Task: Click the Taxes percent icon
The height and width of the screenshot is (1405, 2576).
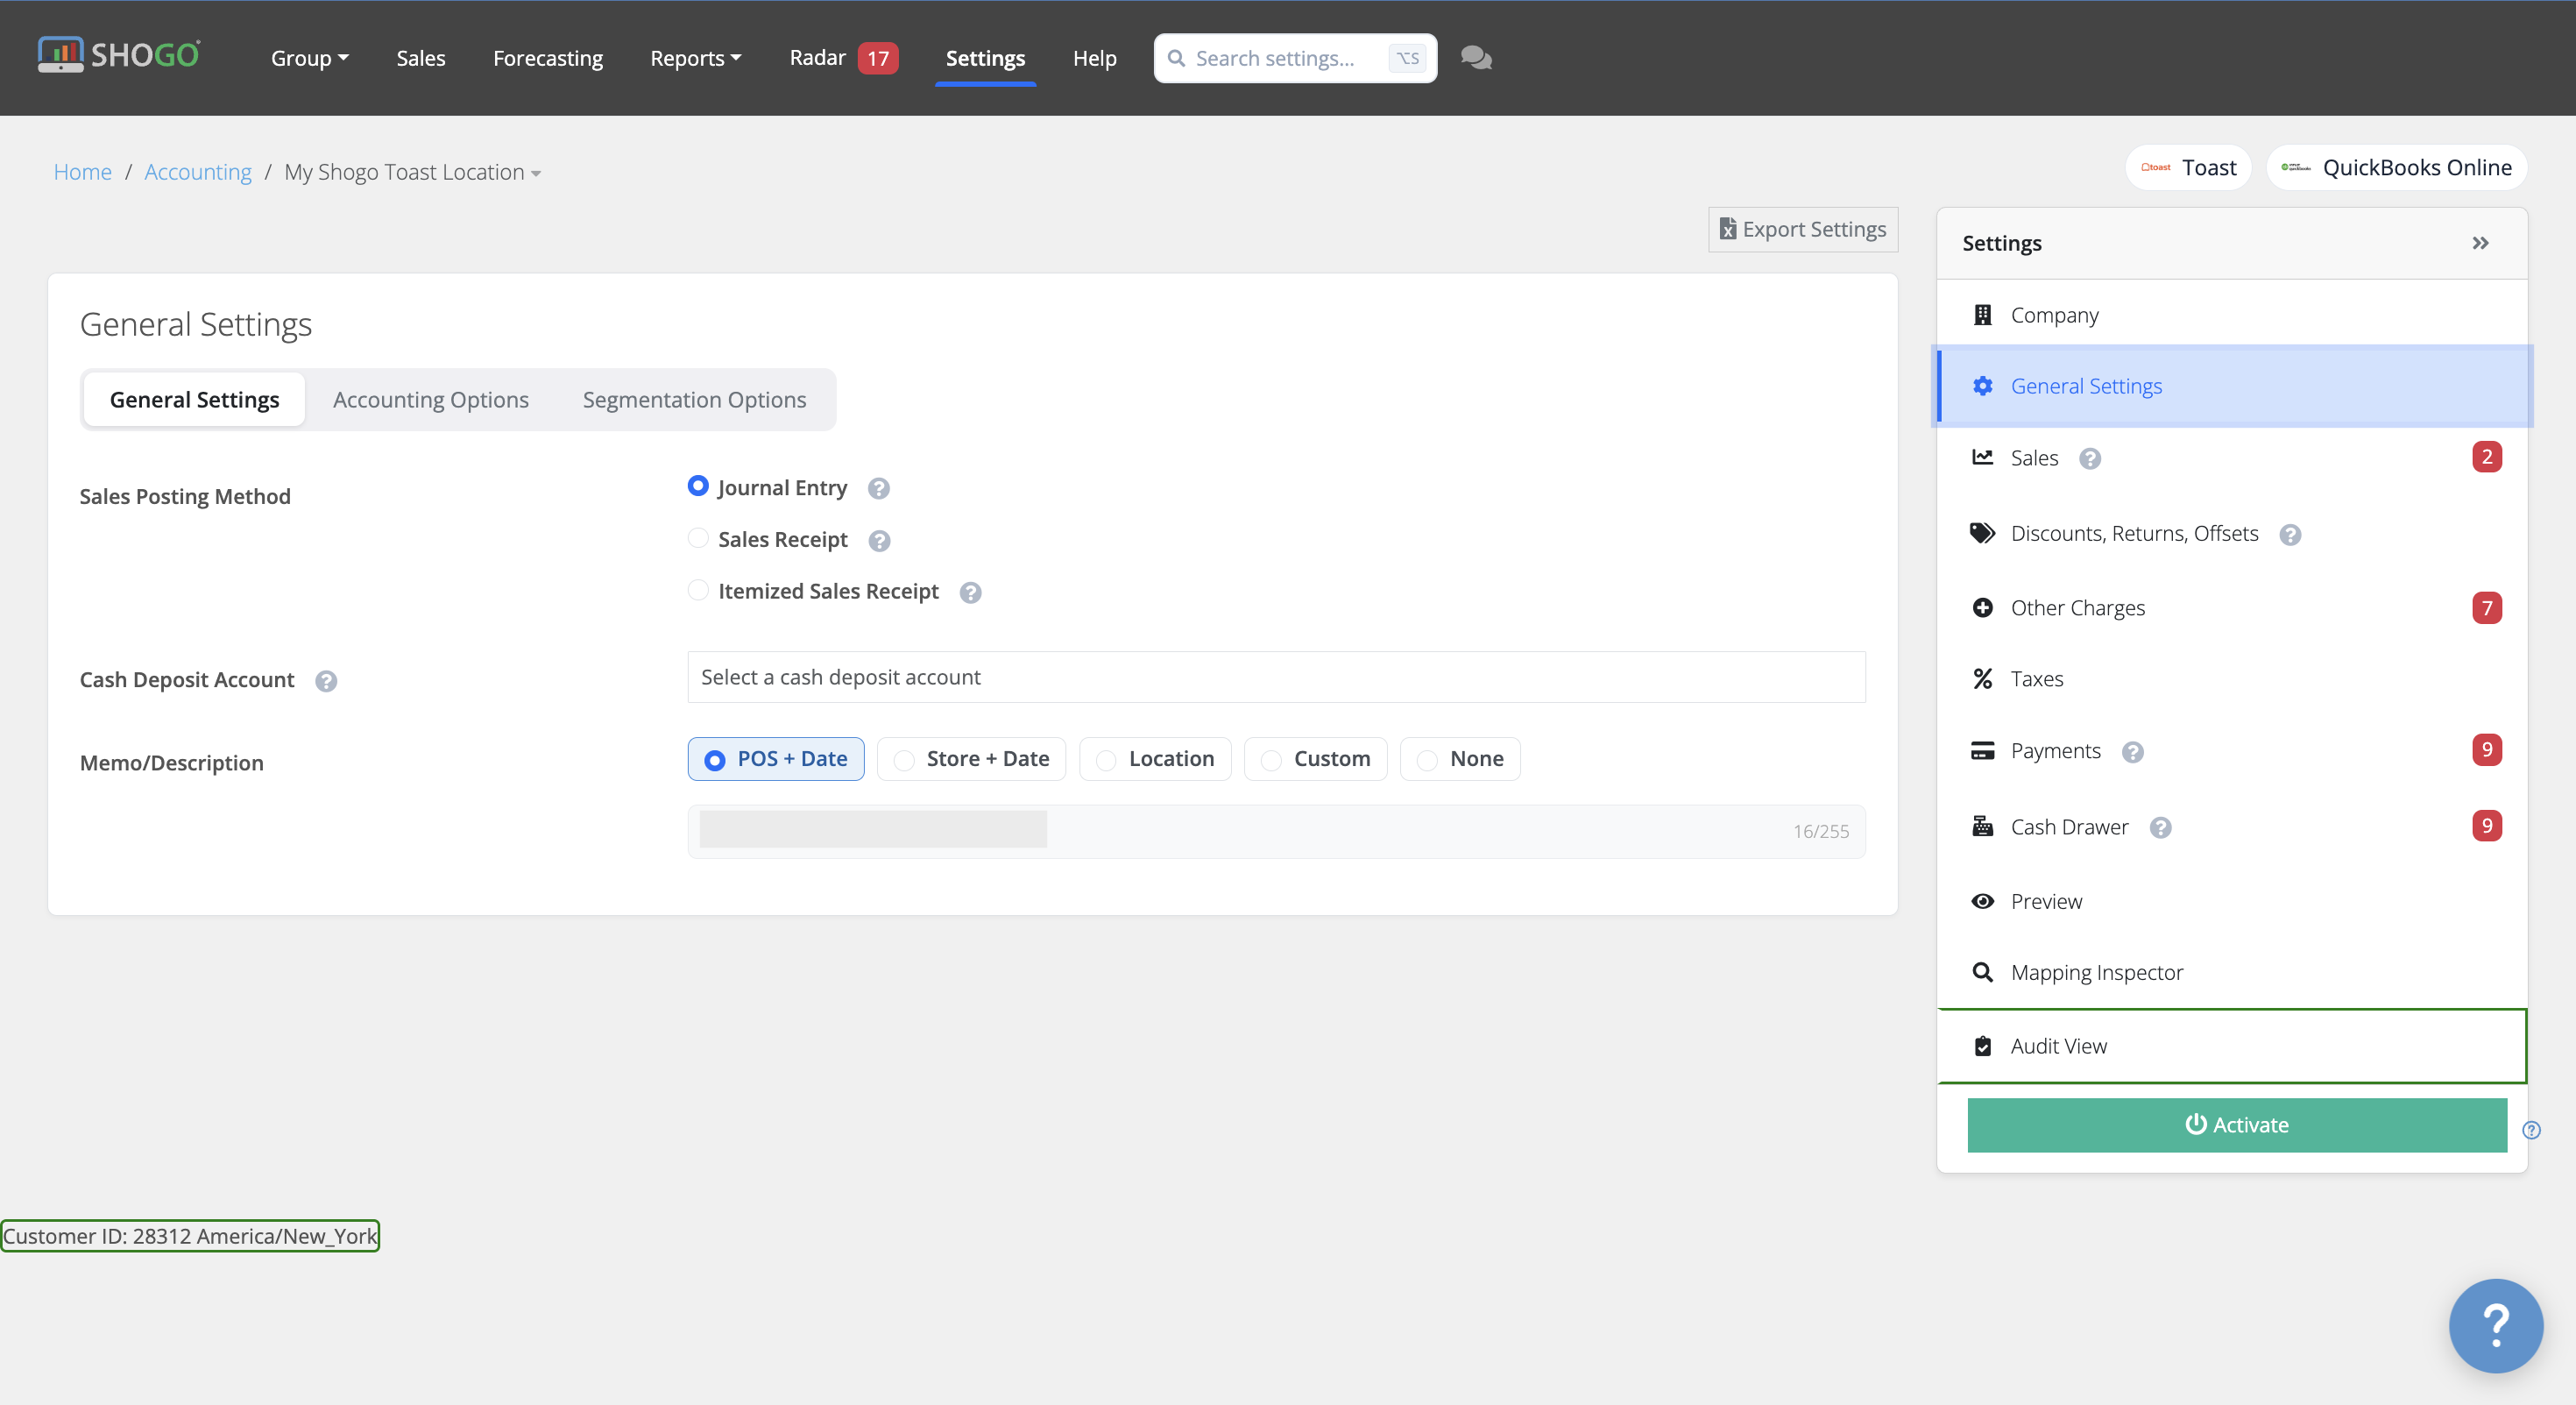Action: 1982,679
